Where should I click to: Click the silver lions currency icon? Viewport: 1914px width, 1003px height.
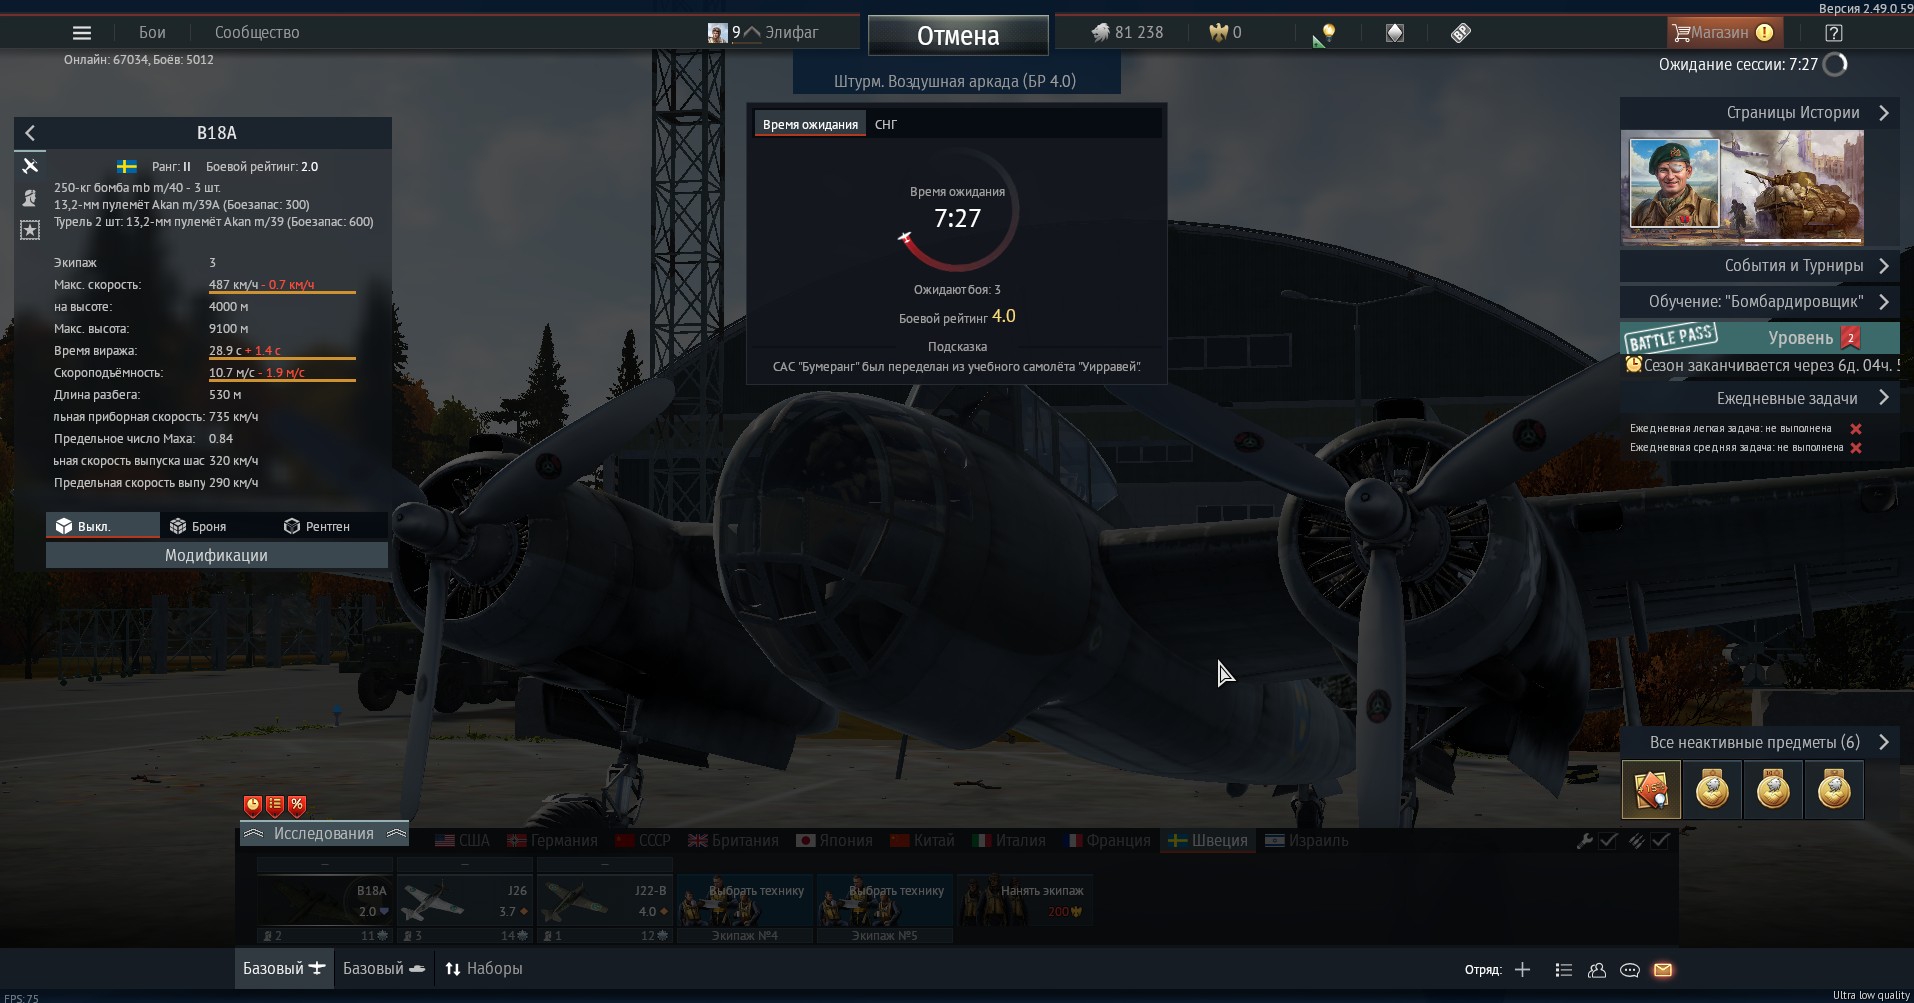click(x=1100, y=33)
